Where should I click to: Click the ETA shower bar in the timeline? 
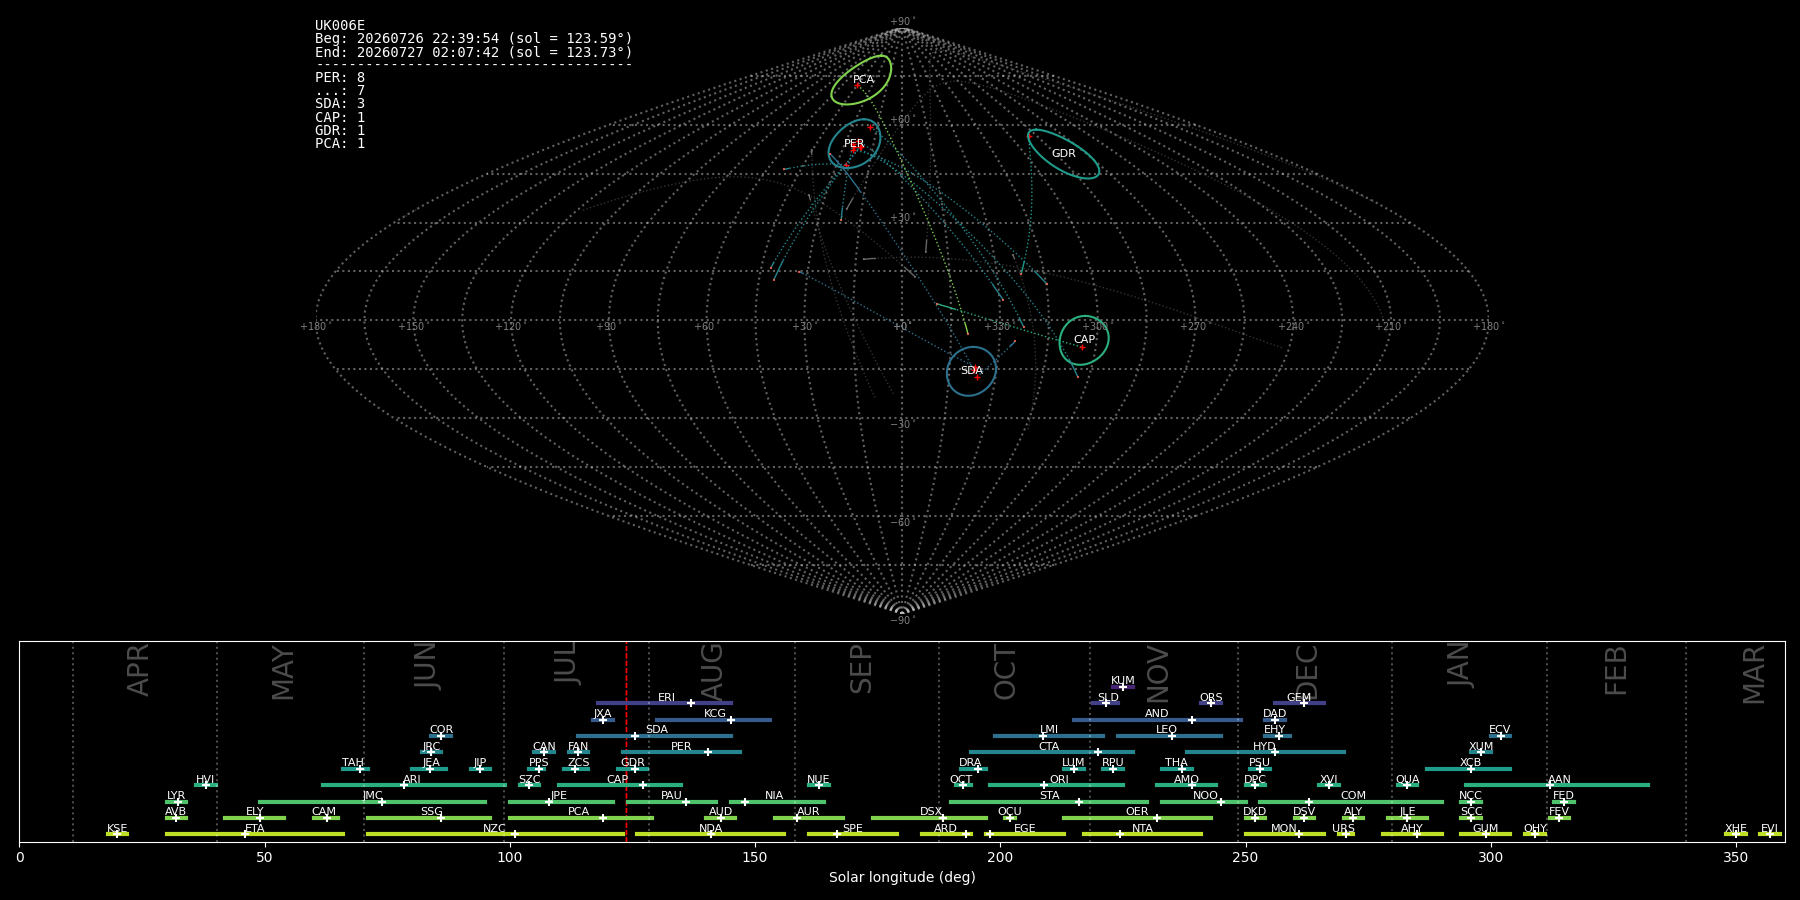coord(255,834)
